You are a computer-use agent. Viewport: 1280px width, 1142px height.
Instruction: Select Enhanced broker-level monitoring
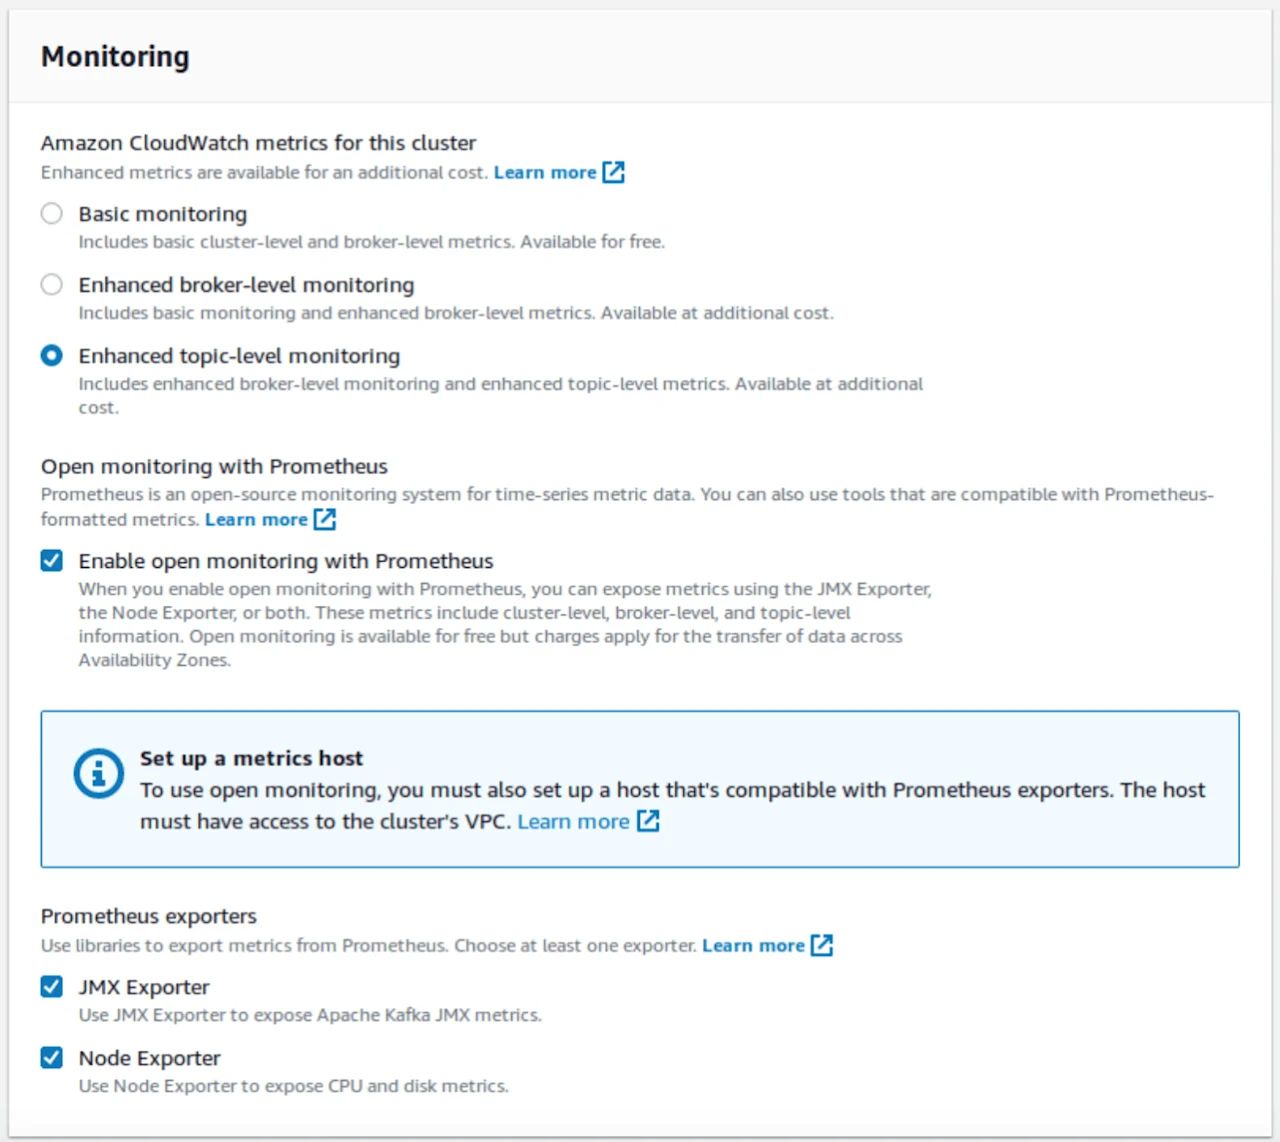51,284
